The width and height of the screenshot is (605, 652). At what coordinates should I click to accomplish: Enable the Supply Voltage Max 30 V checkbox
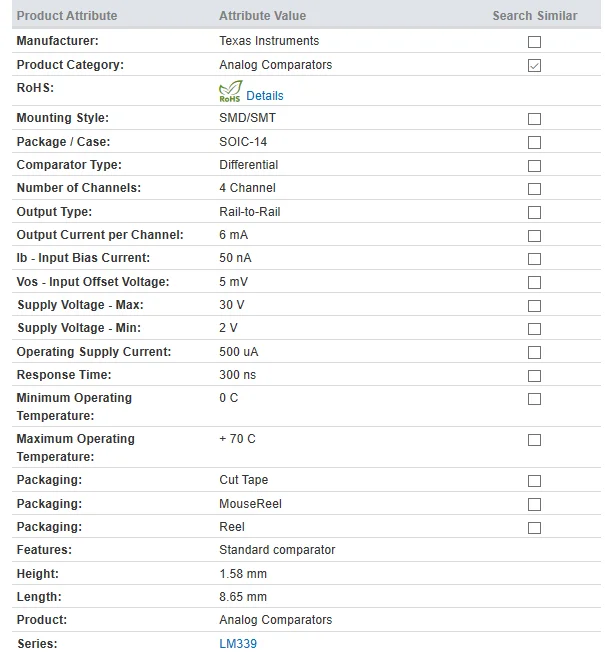(534, 306)
